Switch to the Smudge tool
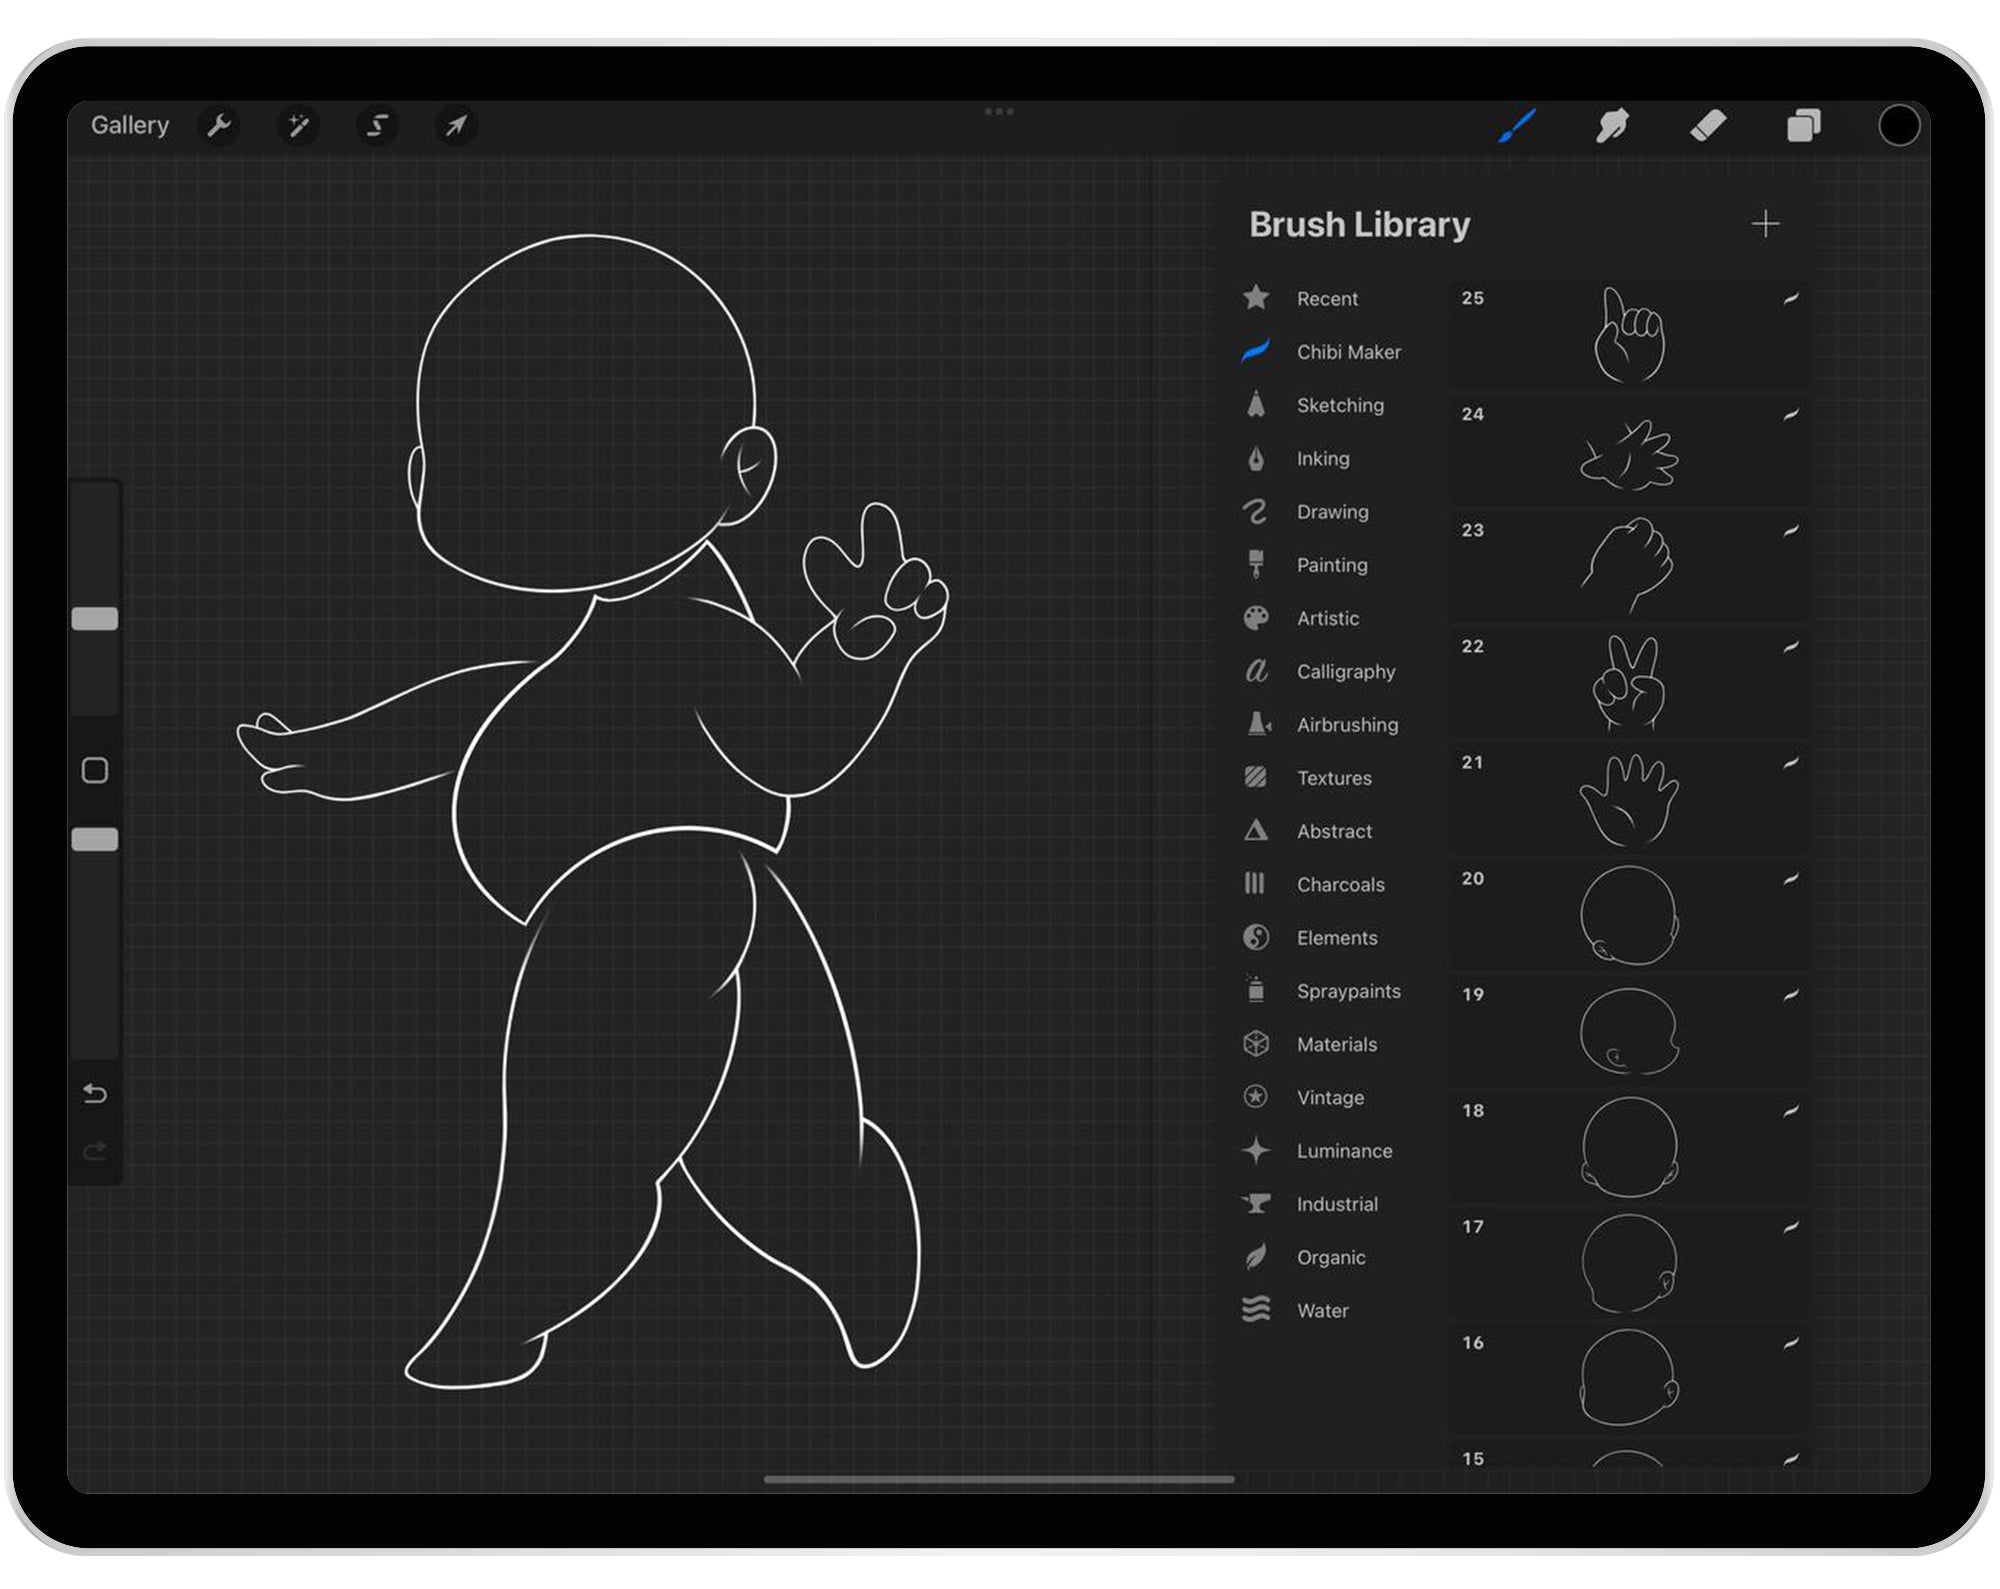Viewport: 2000px width, 1589px height. [x=1612, y=126]
